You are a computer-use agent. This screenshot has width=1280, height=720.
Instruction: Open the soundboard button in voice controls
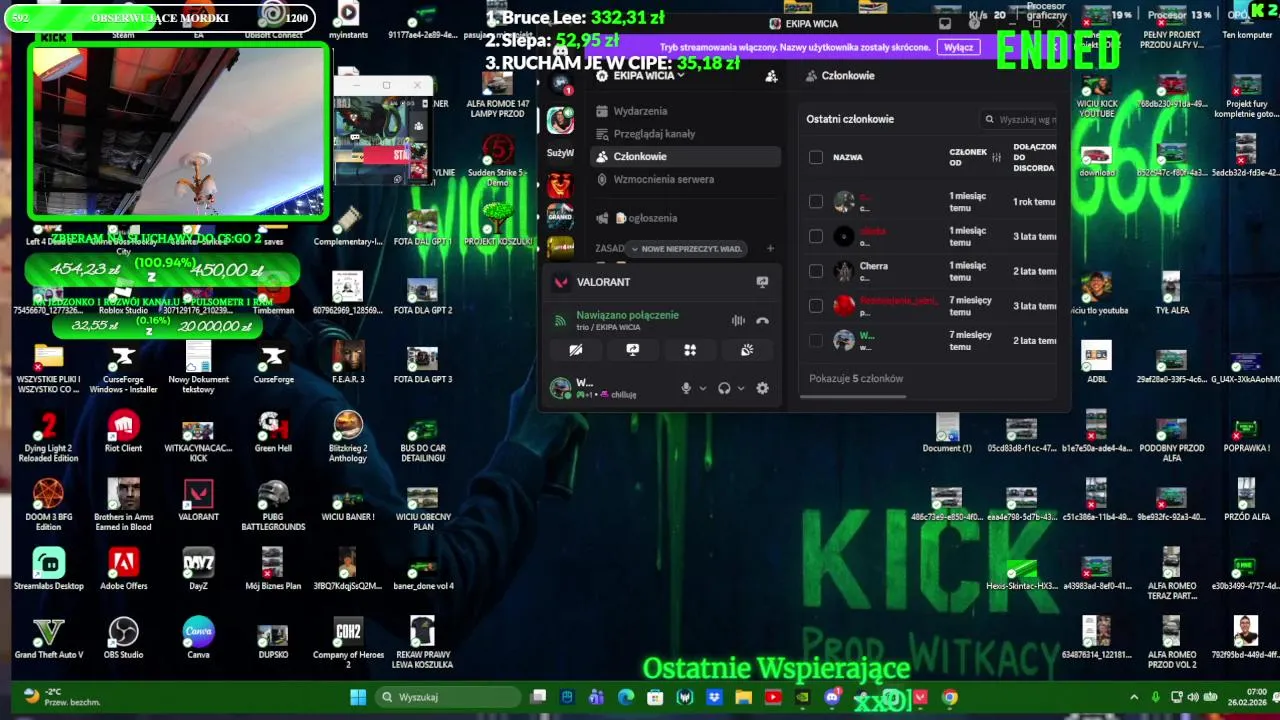pos(746,350)
